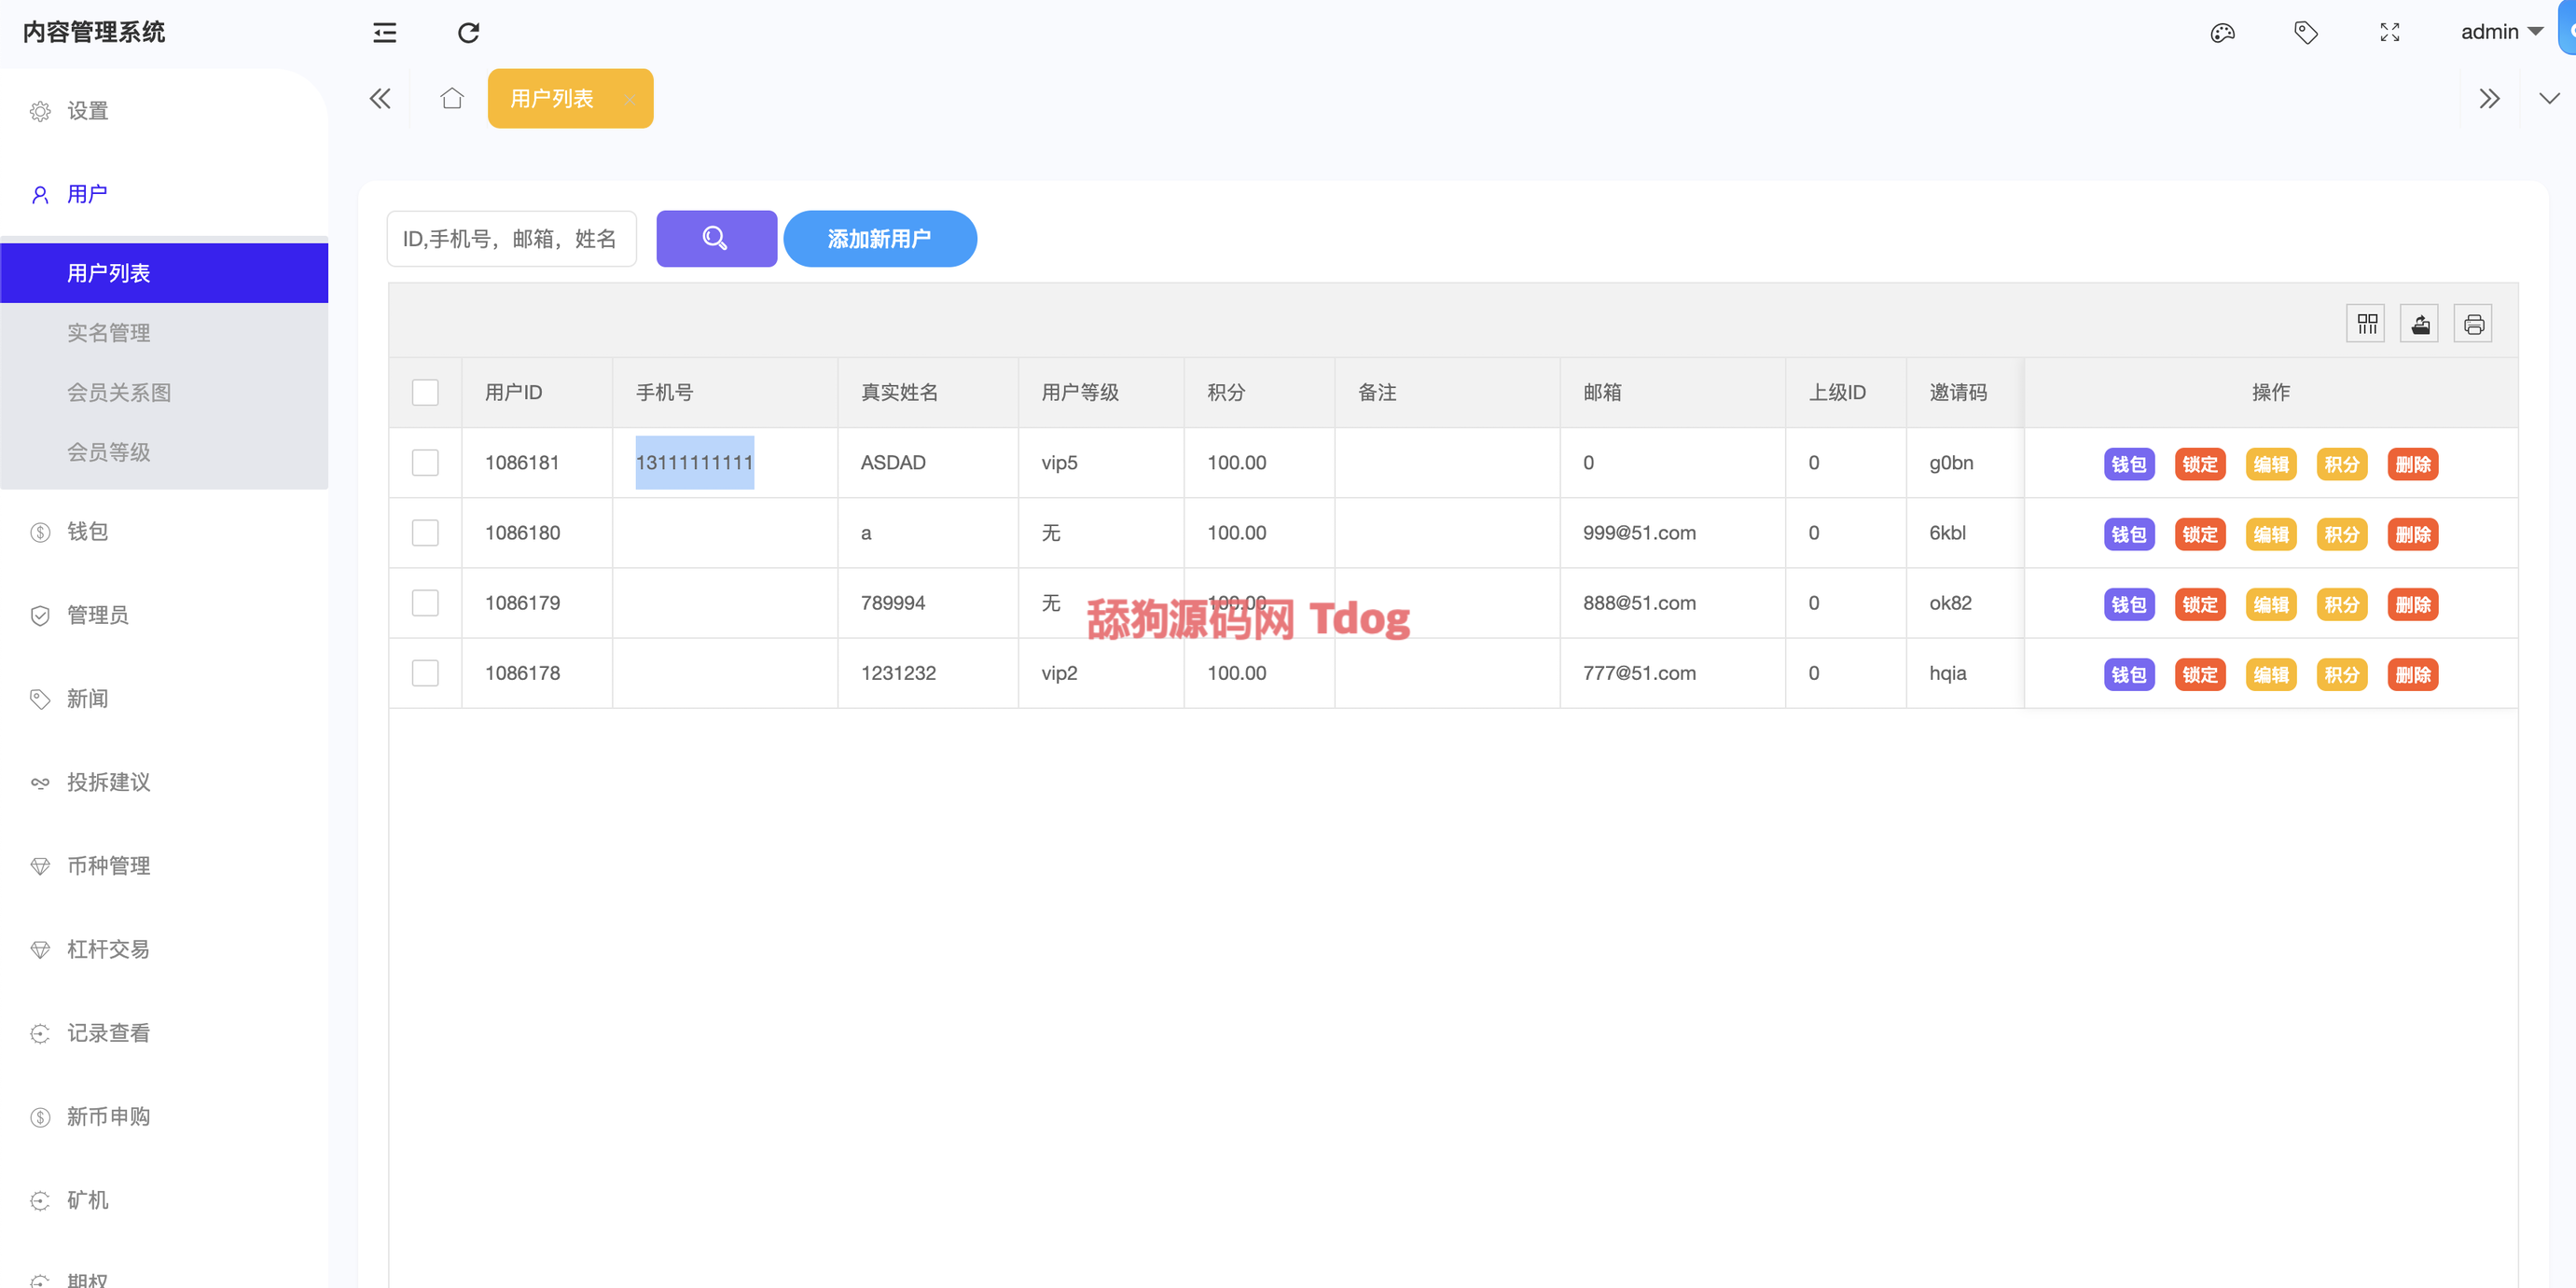Expand the tab options chevron down
The image size is (2576, 1288).
coord(2549,98)
